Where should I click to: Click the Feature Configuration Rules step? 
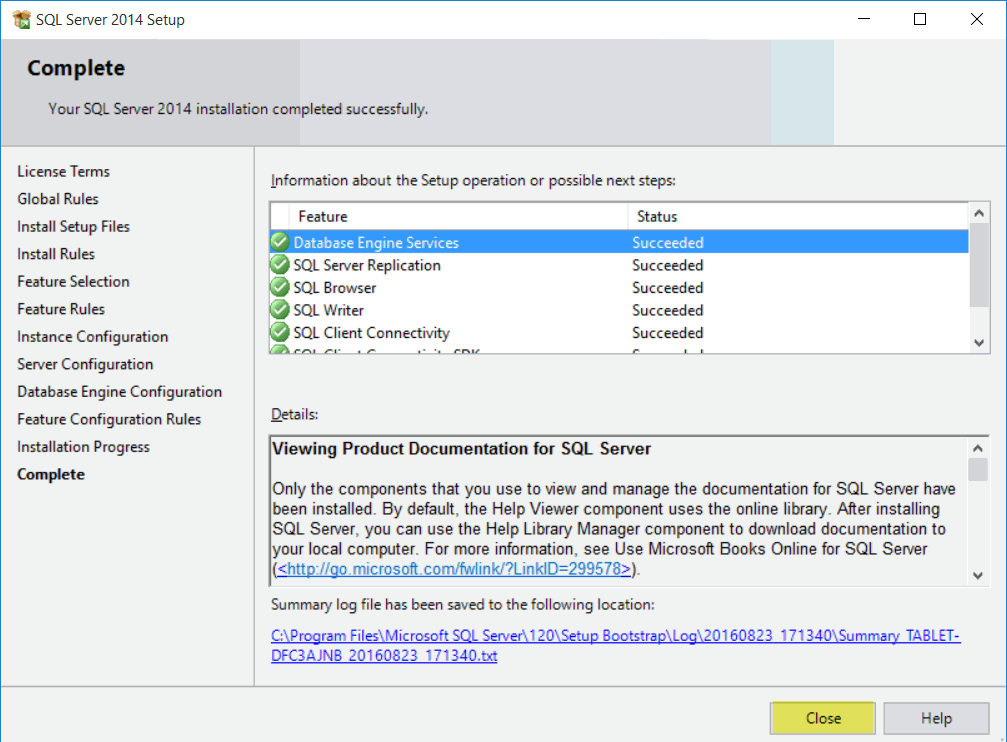tap(109, 420)
